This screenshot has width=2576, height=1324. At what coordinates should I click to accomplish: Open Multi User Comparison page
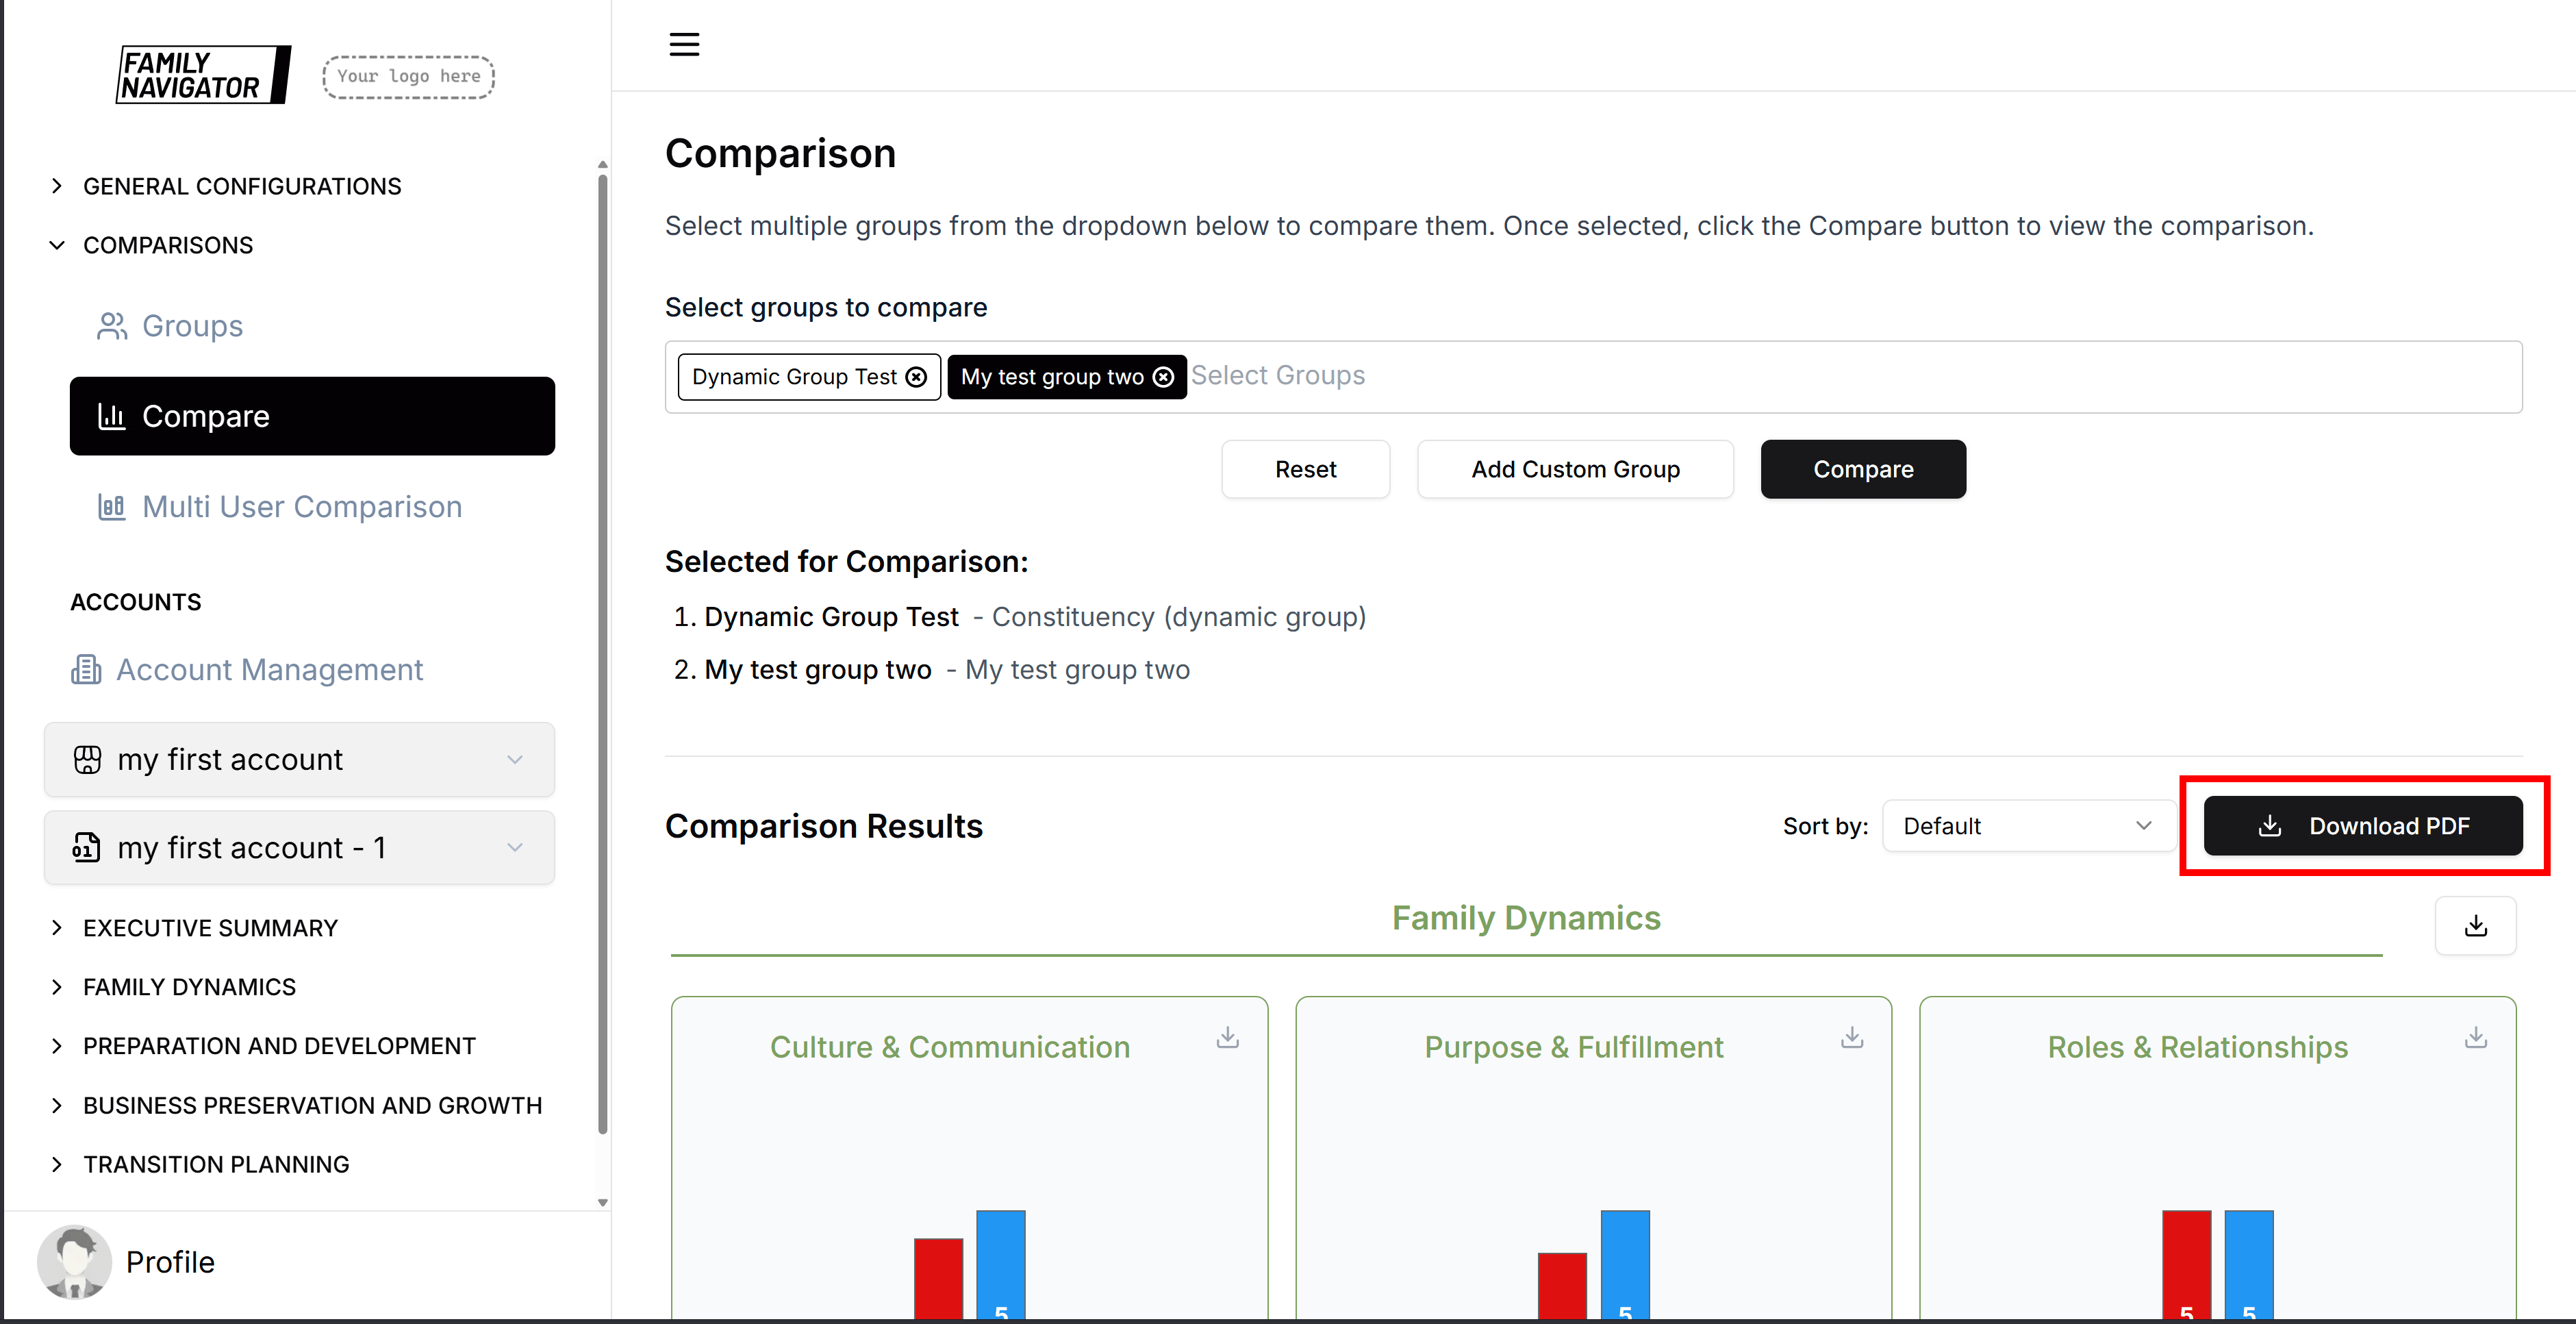coord(301,507)
